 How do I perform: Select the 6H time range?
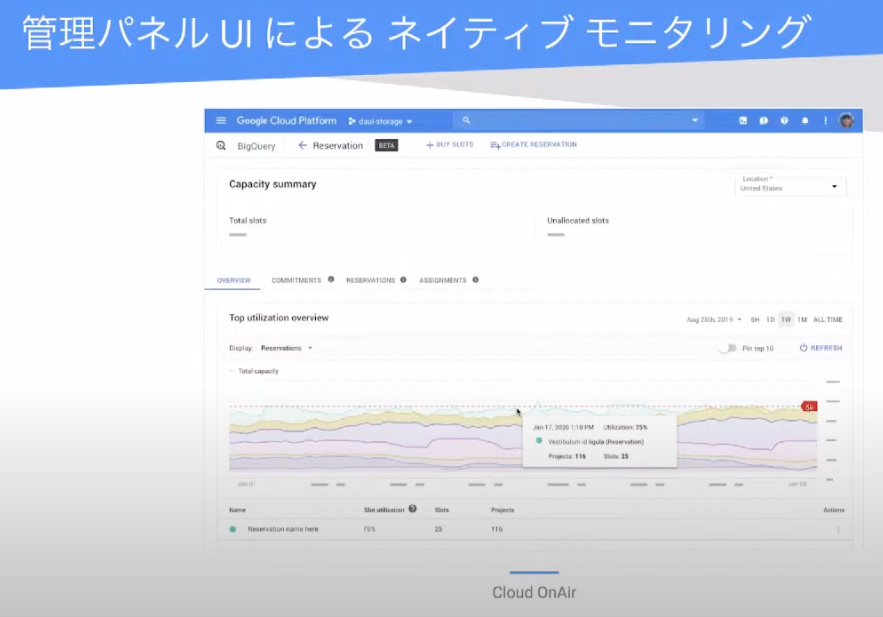tap(755, 320)
